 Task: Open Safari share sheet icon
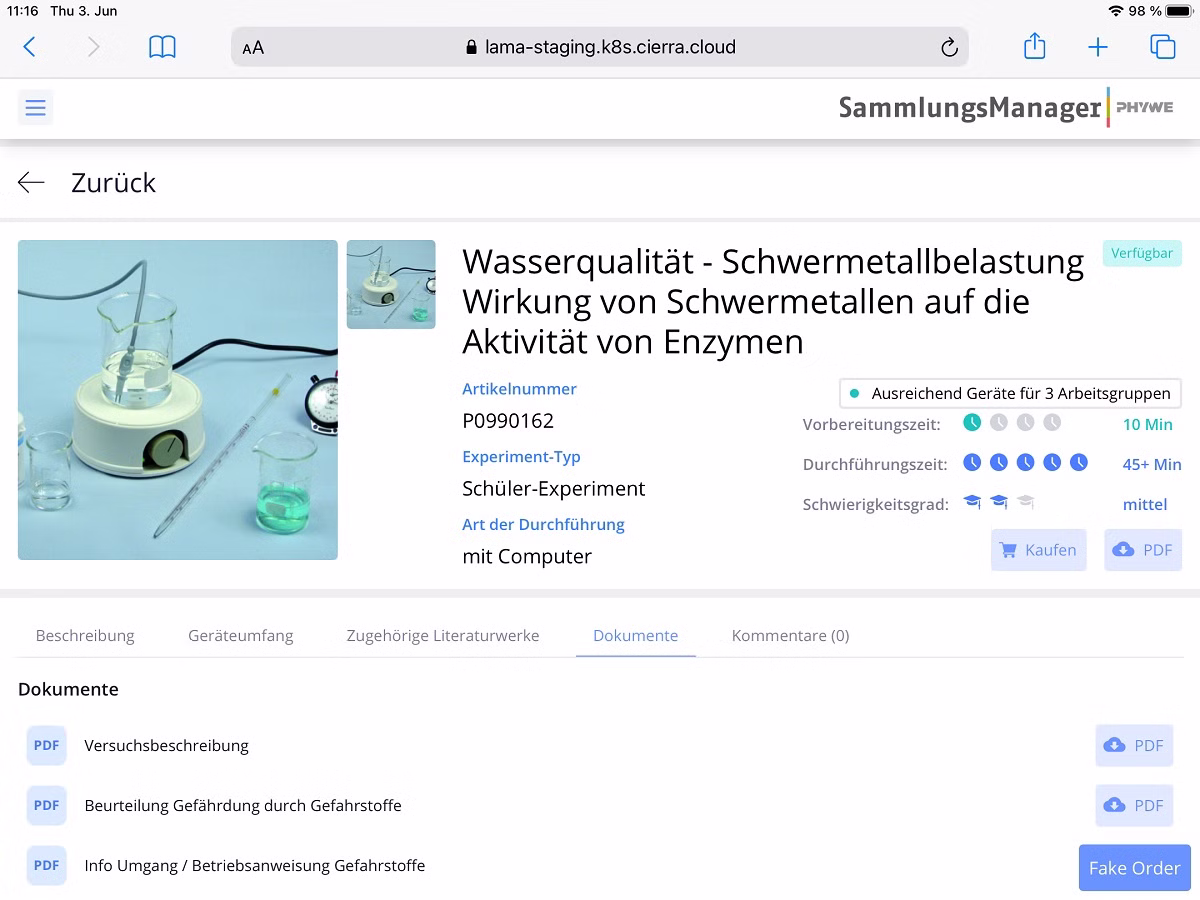pos(1035,46)
